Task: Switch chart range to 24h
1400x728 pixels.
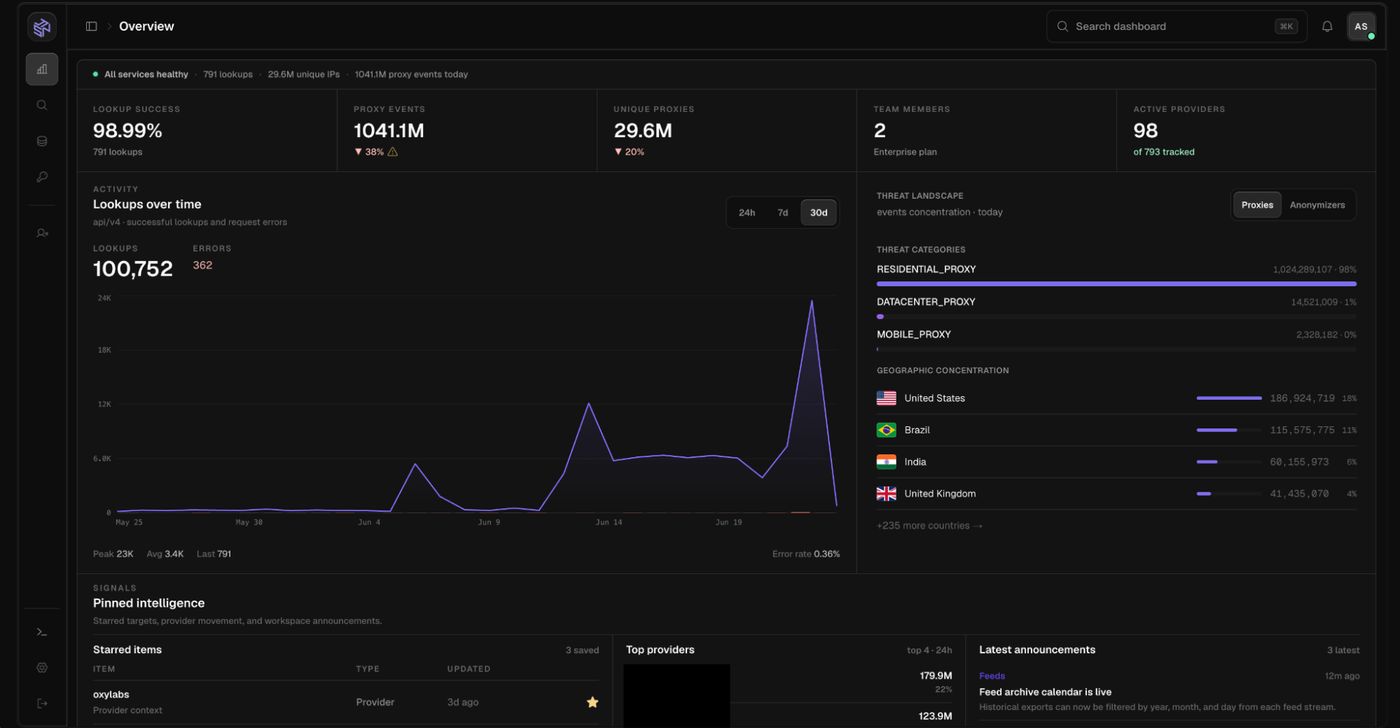Action: [747, 213]
